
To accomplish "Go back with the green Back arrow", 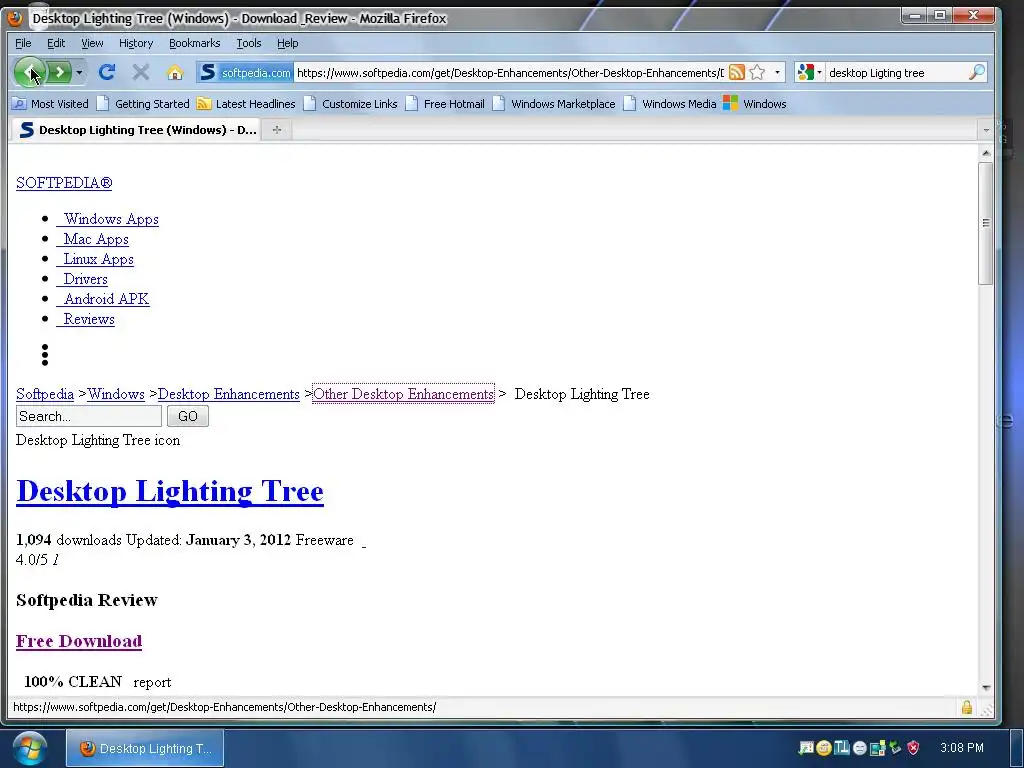I will pos(29,72).
